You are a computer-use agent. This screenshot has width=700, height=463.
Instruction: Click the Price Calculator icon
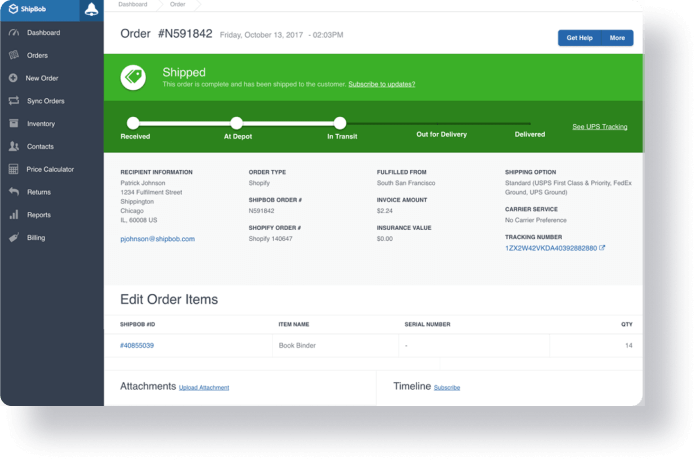click(13, 169)
